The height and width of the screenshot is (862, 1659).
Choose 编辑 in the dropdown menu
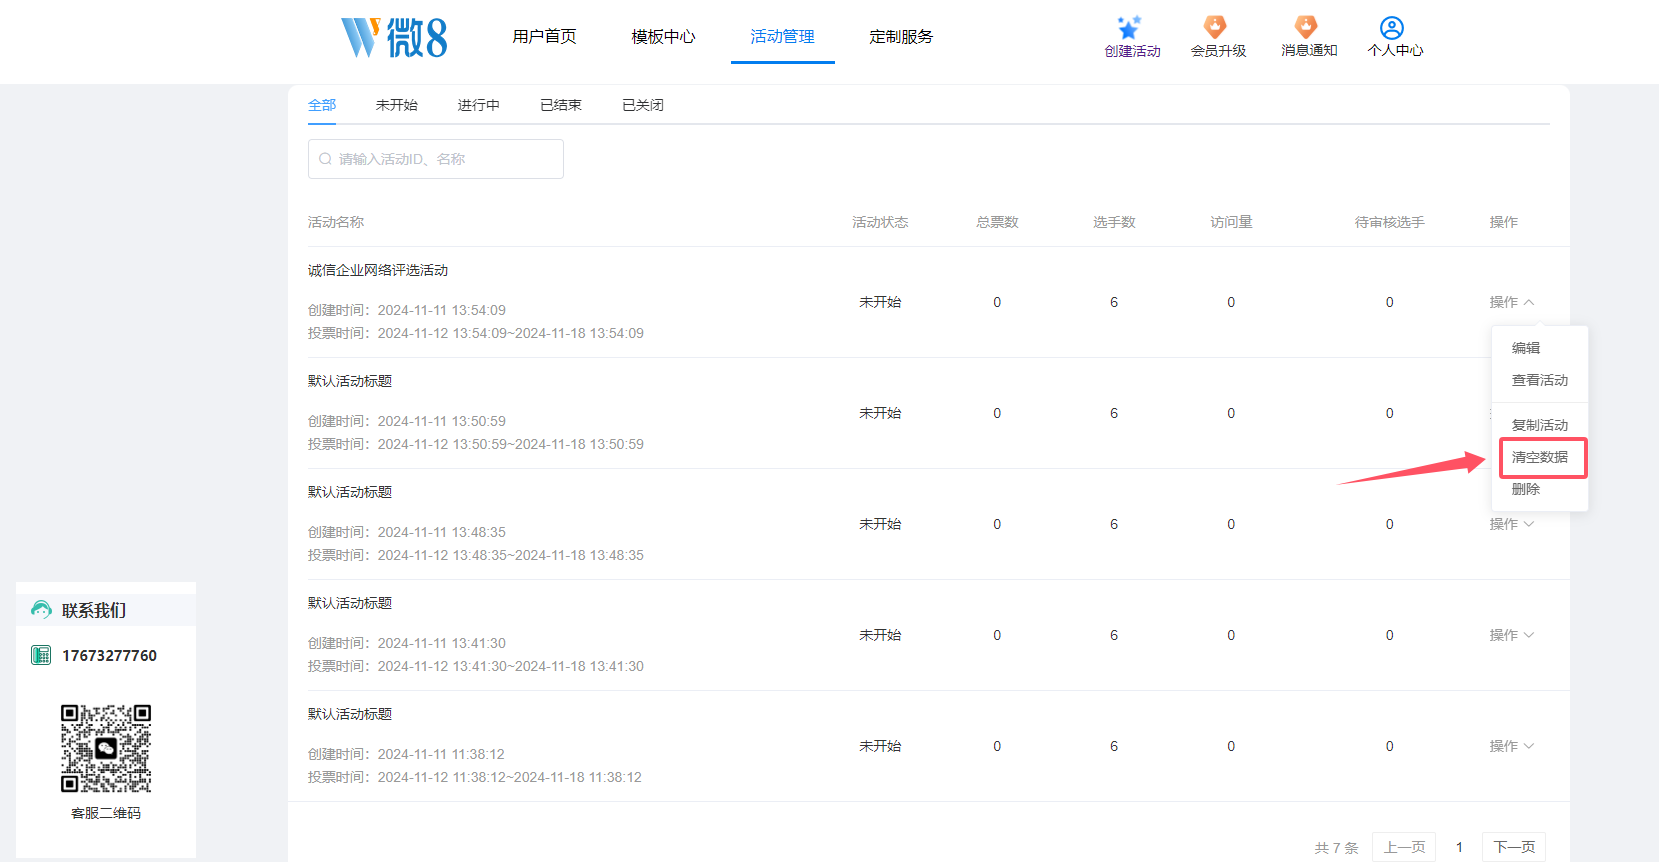[1526, 348]
